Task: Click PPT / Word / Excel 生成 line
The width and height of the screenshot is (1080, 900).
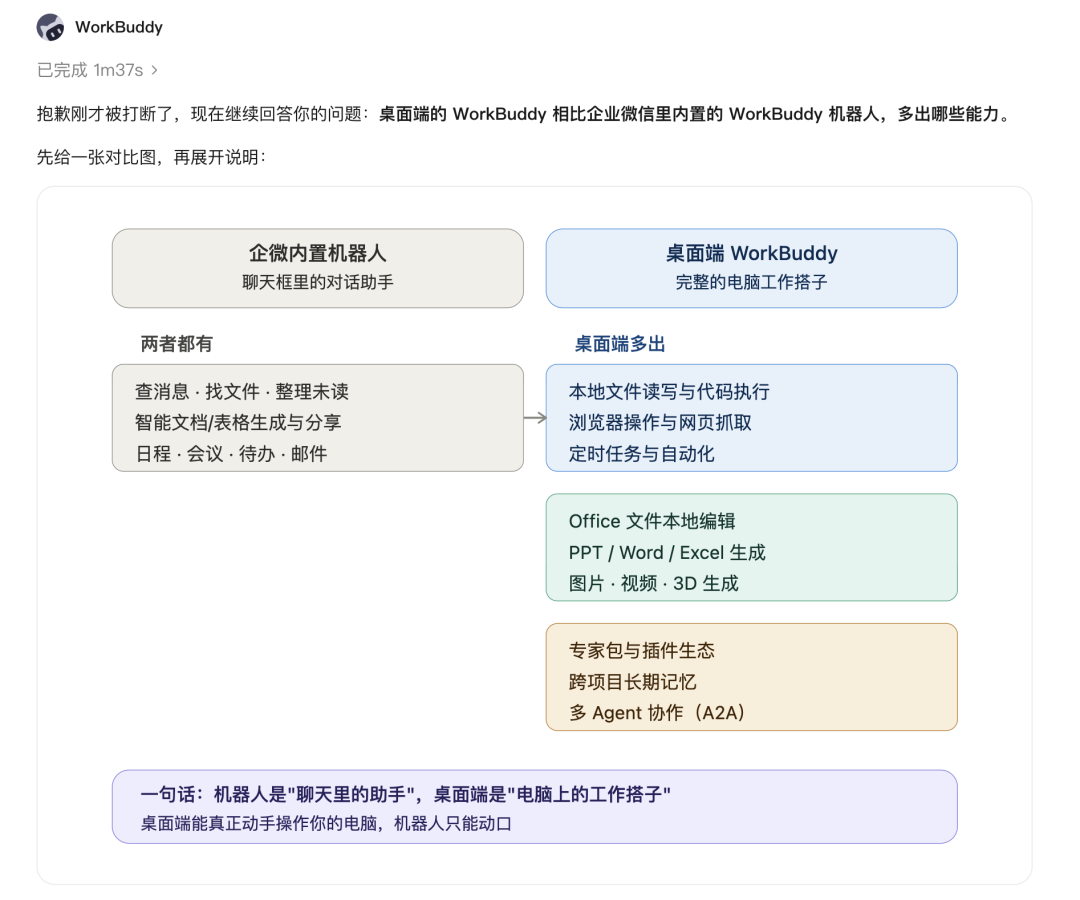Action: 667,552
